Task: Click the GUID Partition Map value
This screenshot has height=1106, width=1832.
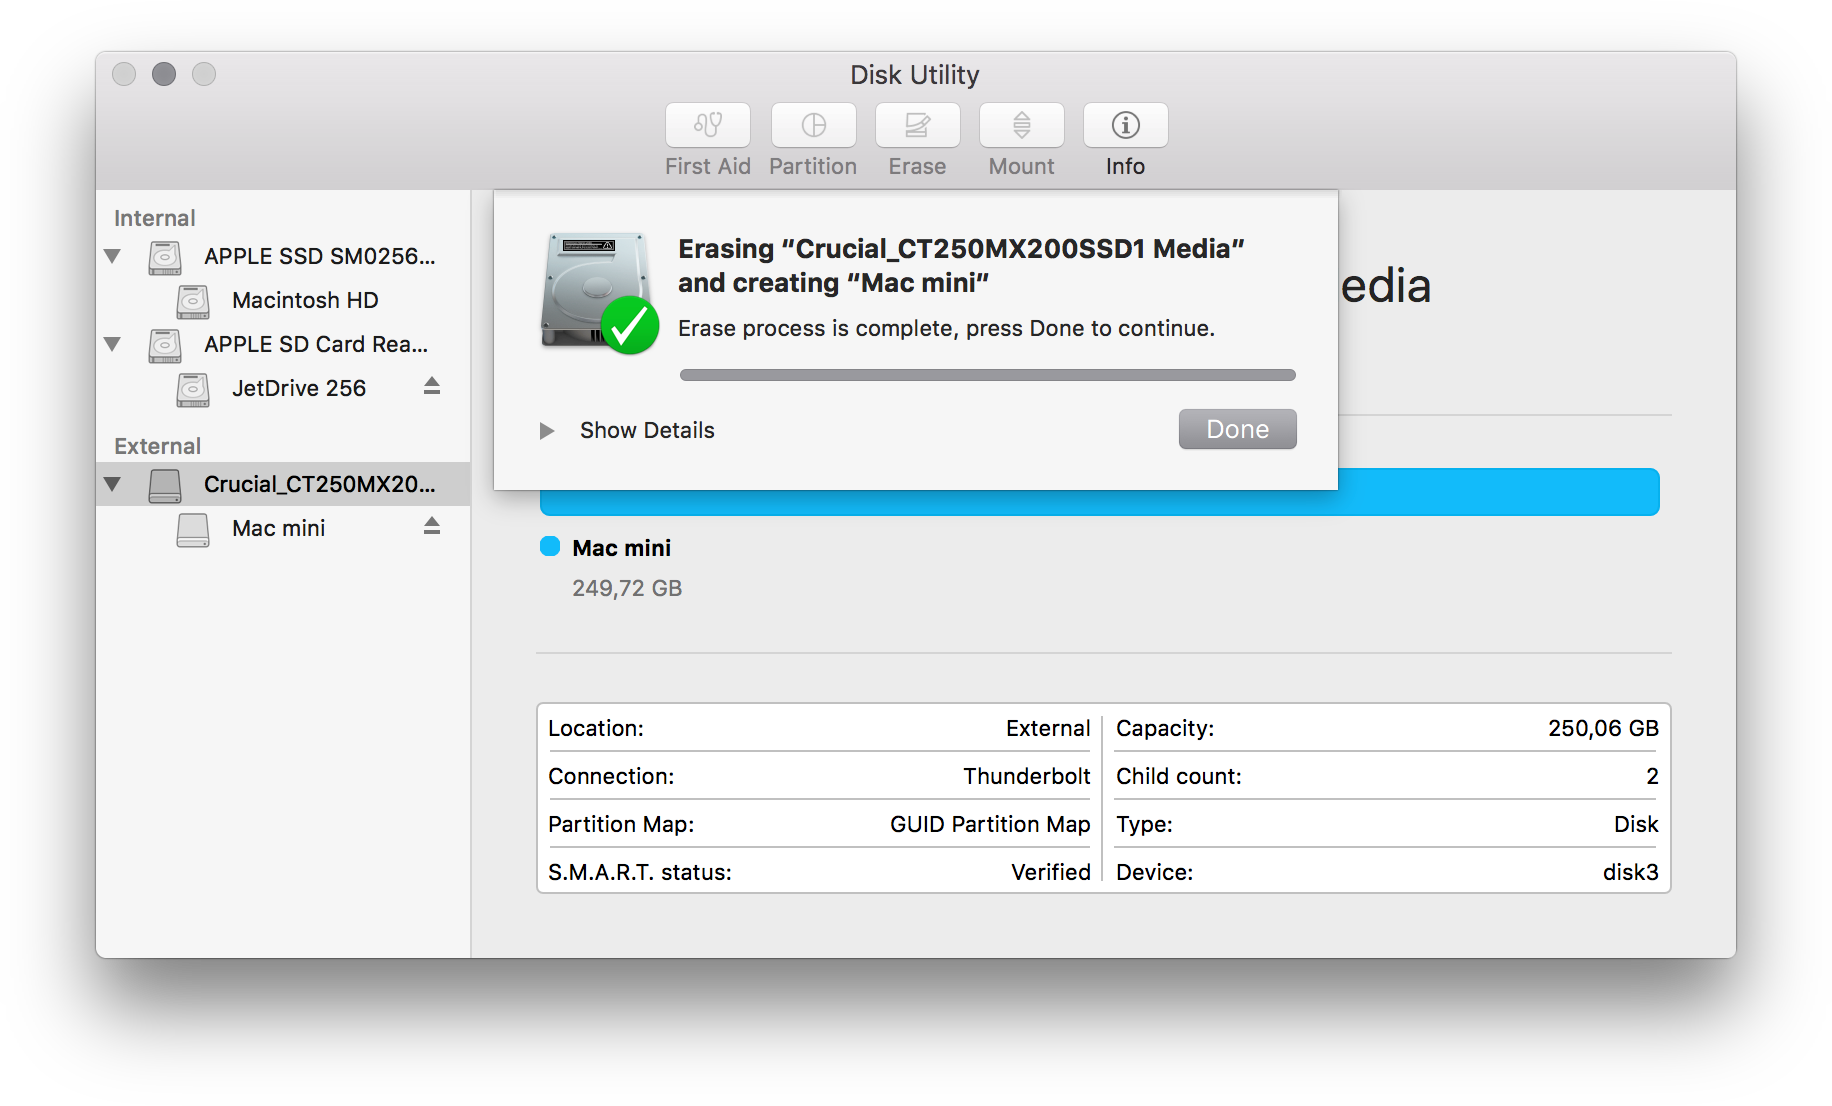Action: [990, 824]
